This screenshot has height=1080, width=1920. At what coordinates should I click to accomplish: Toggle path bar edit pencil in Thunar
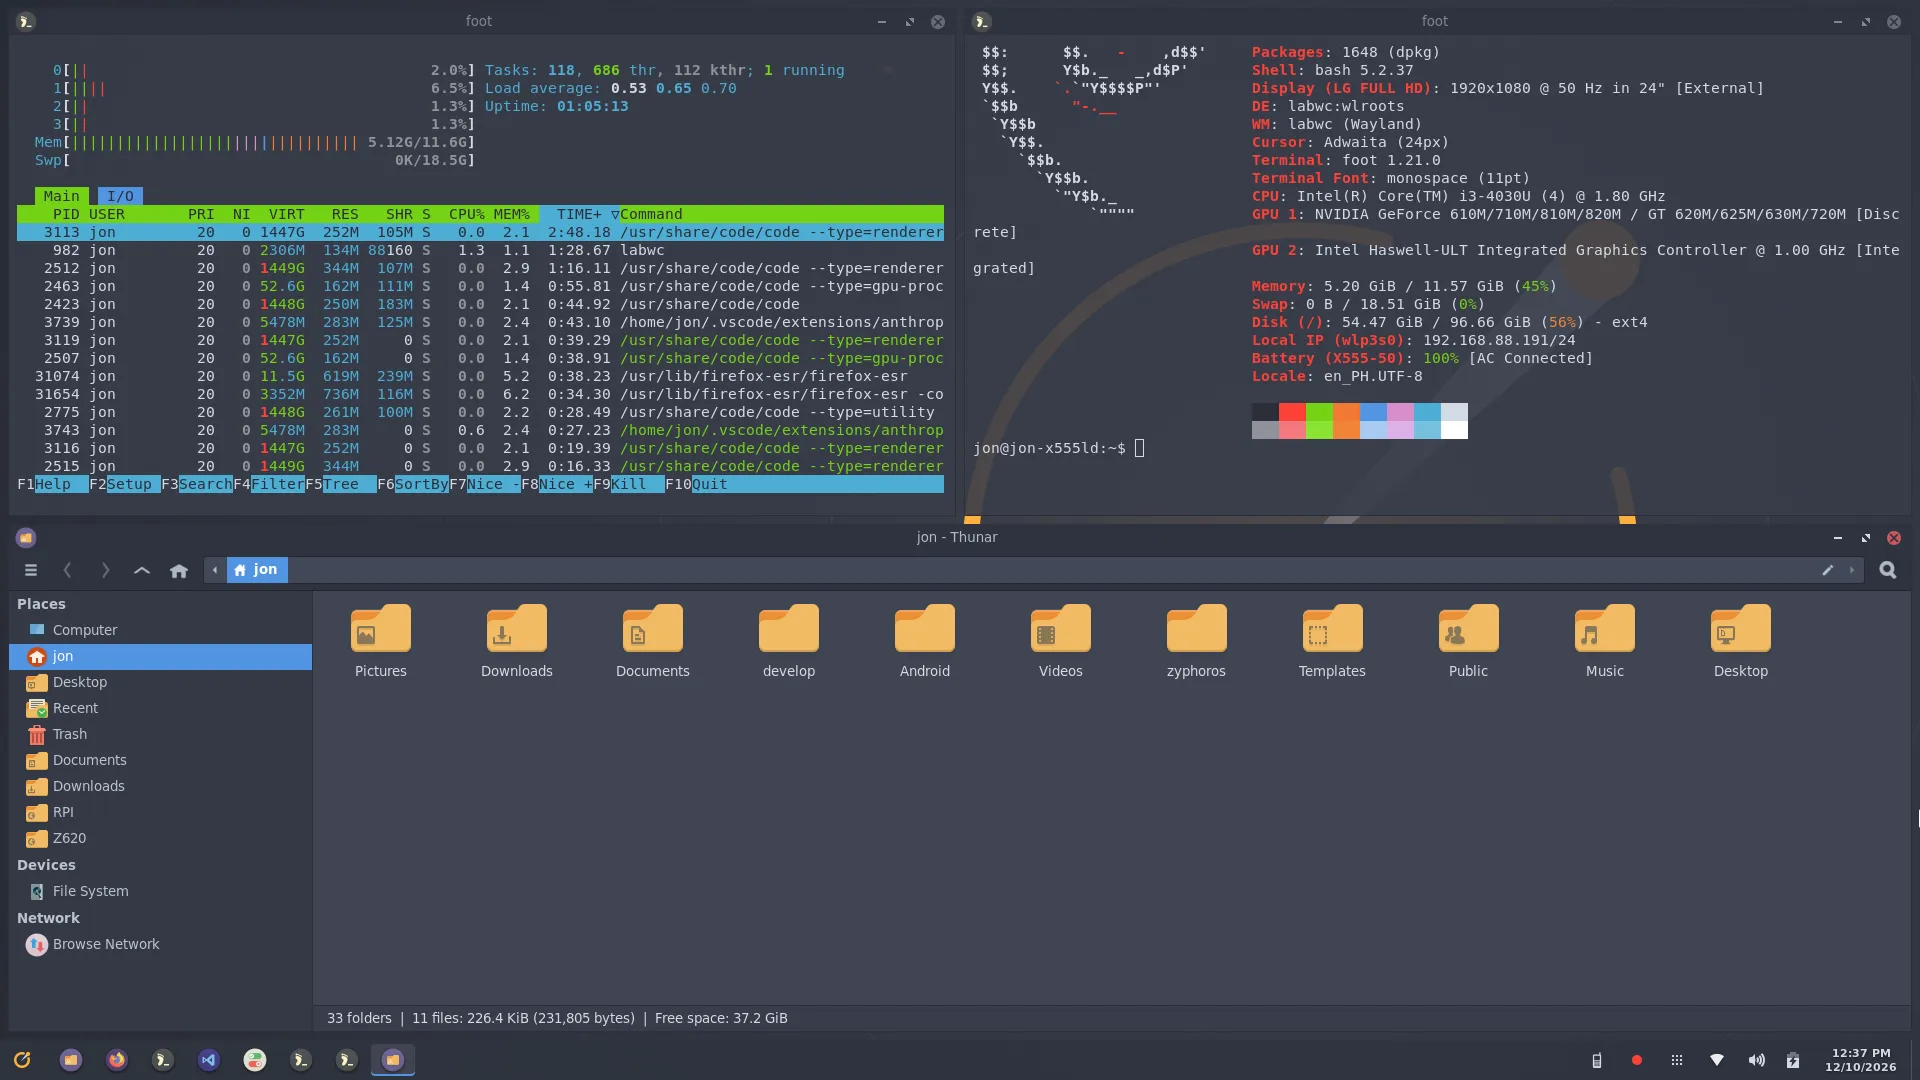pos(1828,570)
